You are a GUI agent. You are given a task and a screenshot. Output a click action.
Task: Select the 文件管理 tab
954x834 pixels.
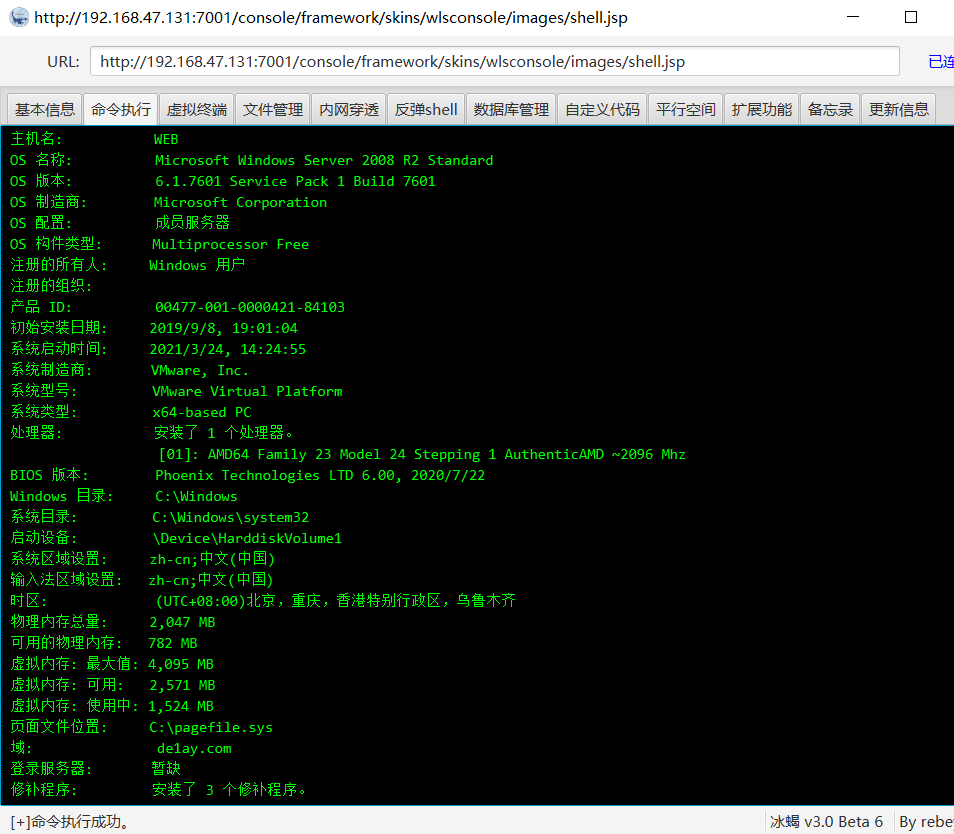(273, 109)
